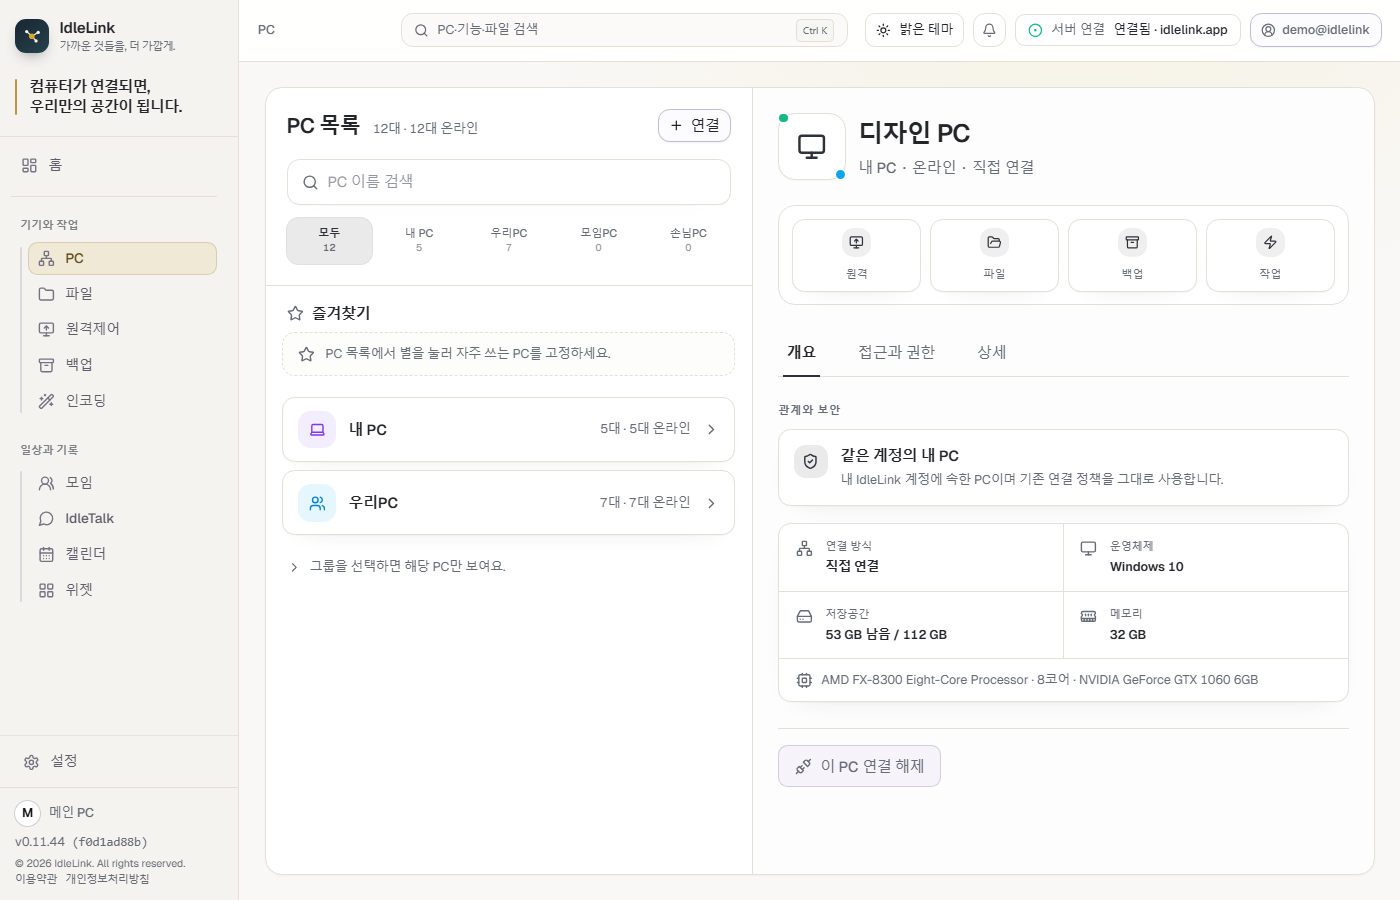This screenshot has height=900, width=1400.
Task: Click the magnifier icon in PC 이름 검색
Action: [310, 182]
